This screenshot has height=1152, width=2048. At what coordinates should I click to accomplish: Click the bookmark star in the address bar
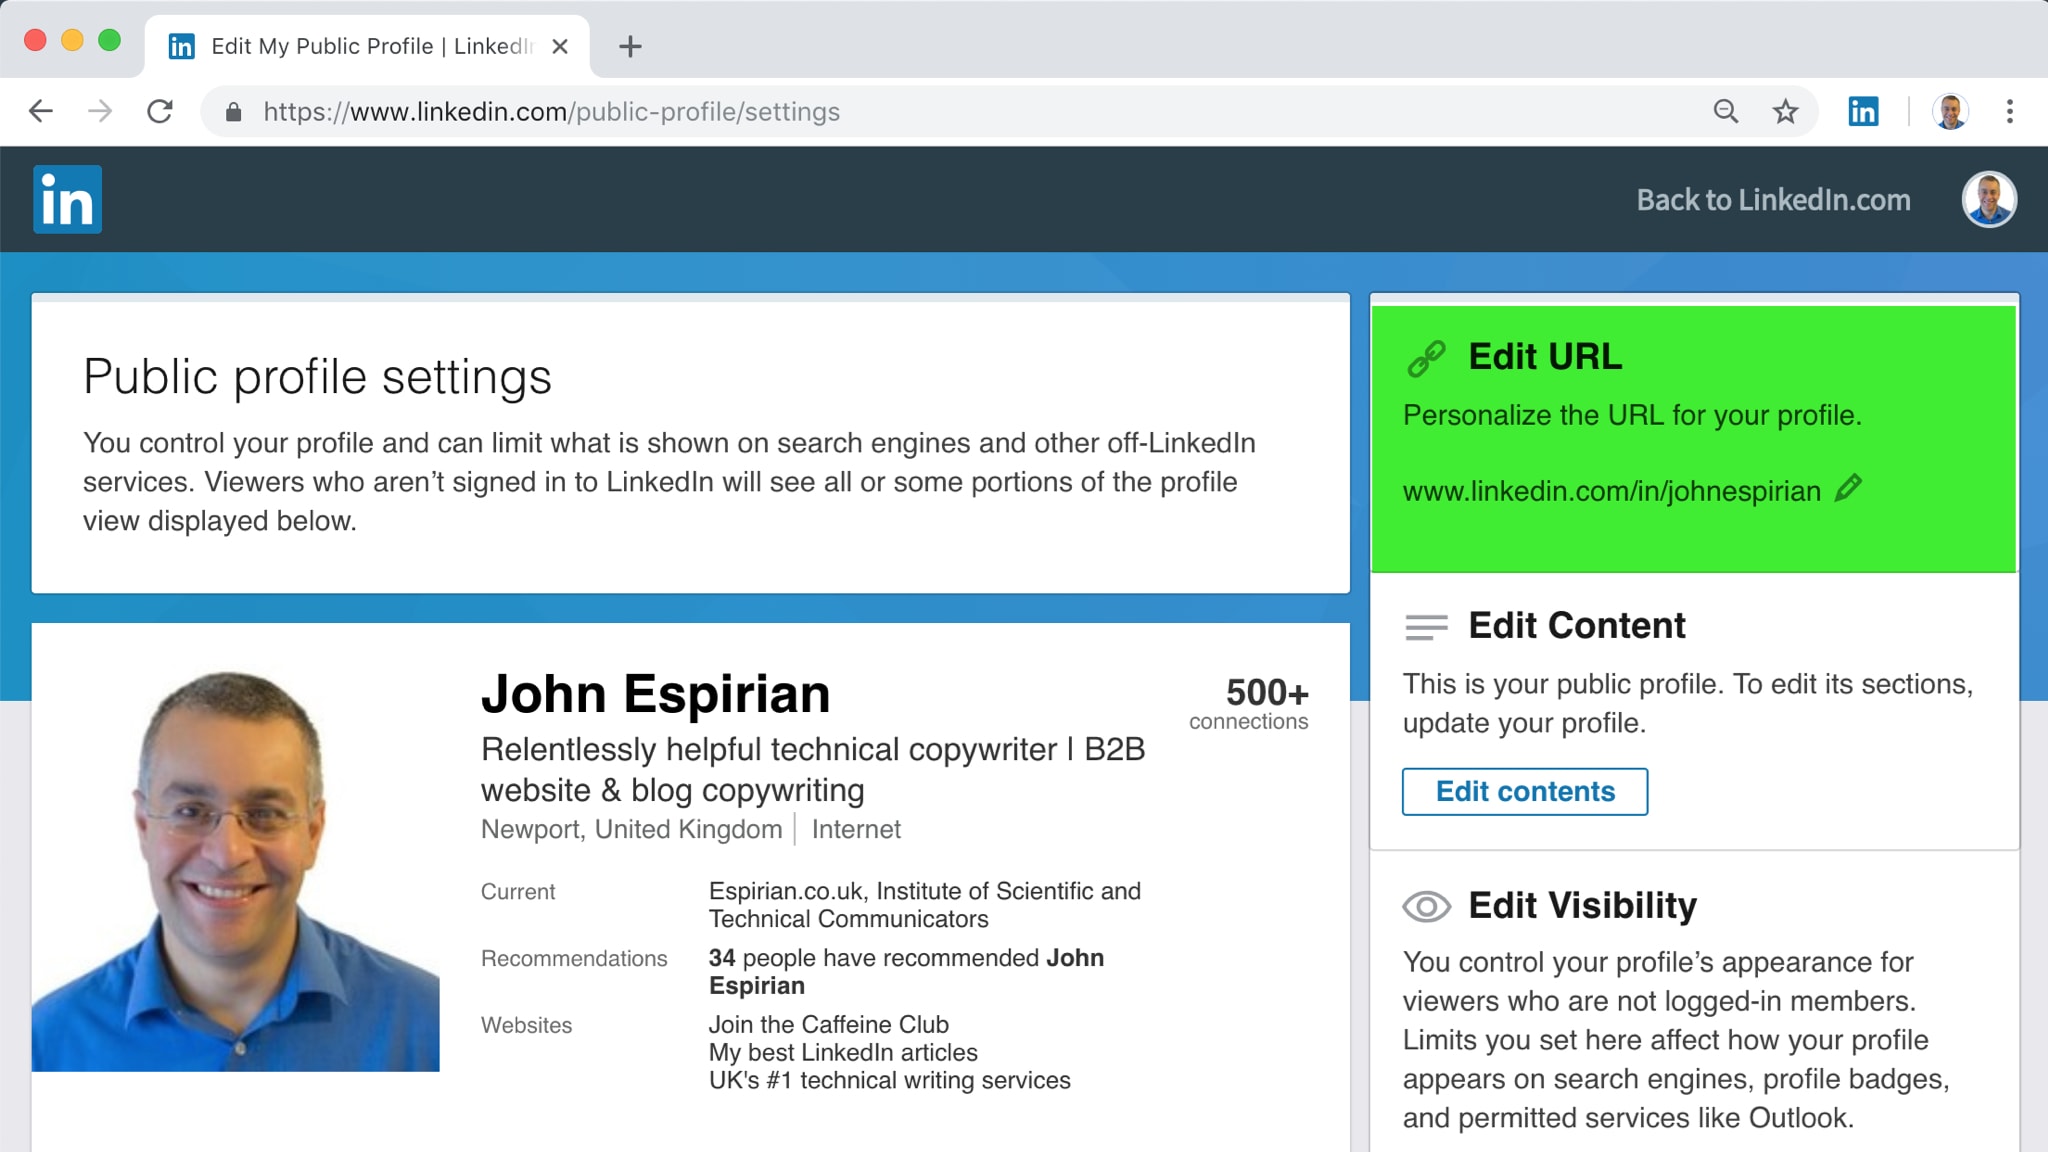1784,111
